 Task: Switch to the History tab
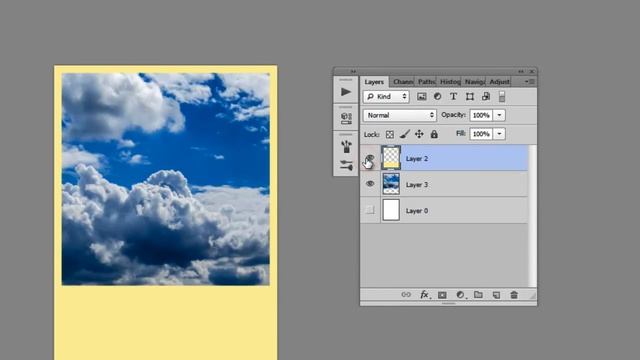click(x=450, y=82)
